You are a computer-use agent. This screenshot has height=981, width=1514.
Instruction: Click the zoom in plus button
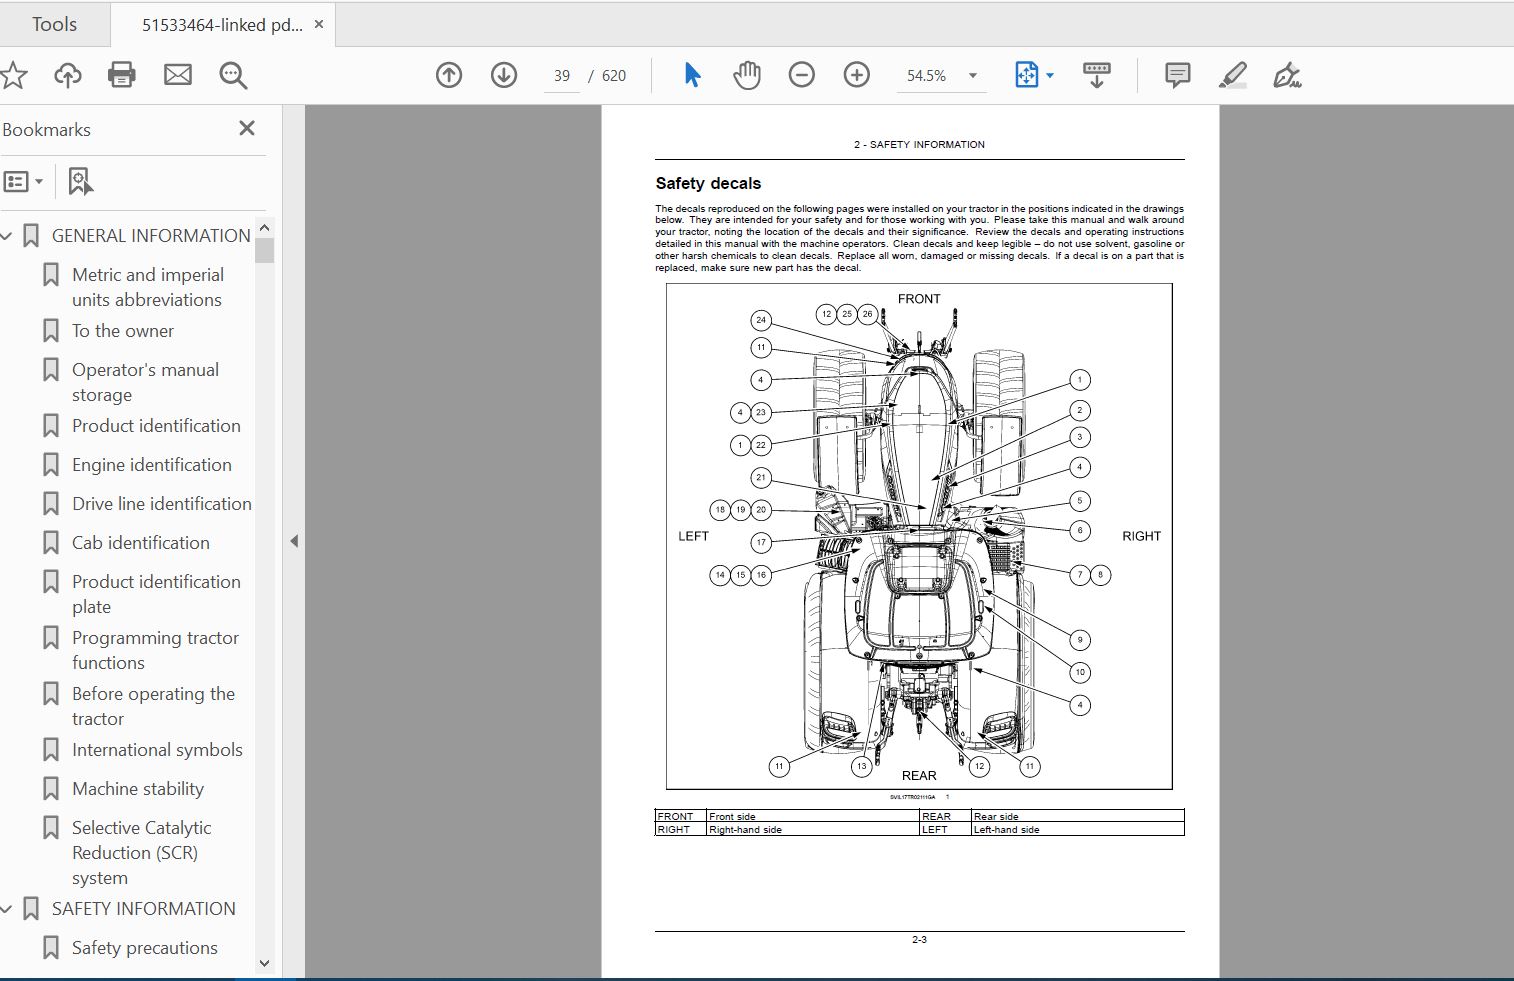(857, 75)
